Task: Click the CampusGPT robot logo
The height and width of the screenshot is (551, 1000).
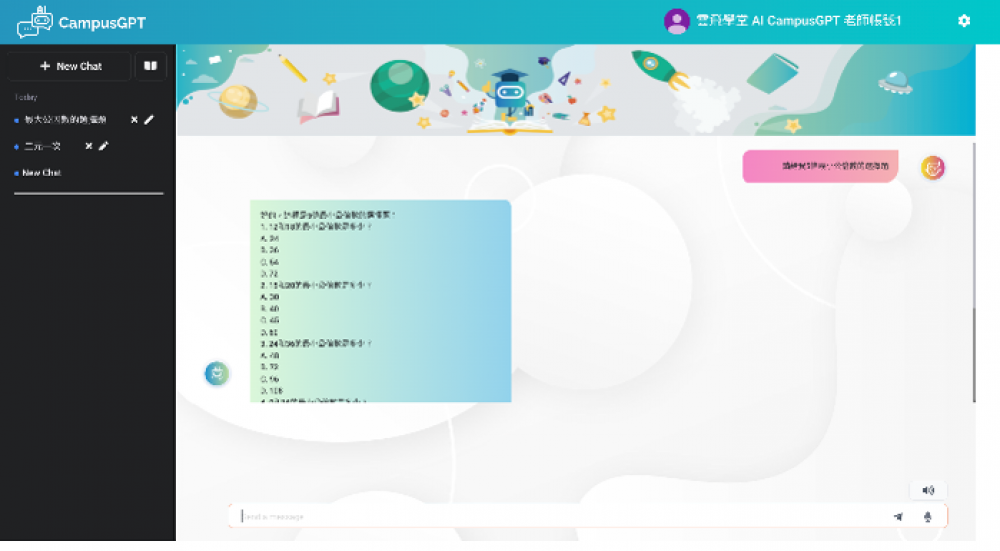Action: (34, 21)
